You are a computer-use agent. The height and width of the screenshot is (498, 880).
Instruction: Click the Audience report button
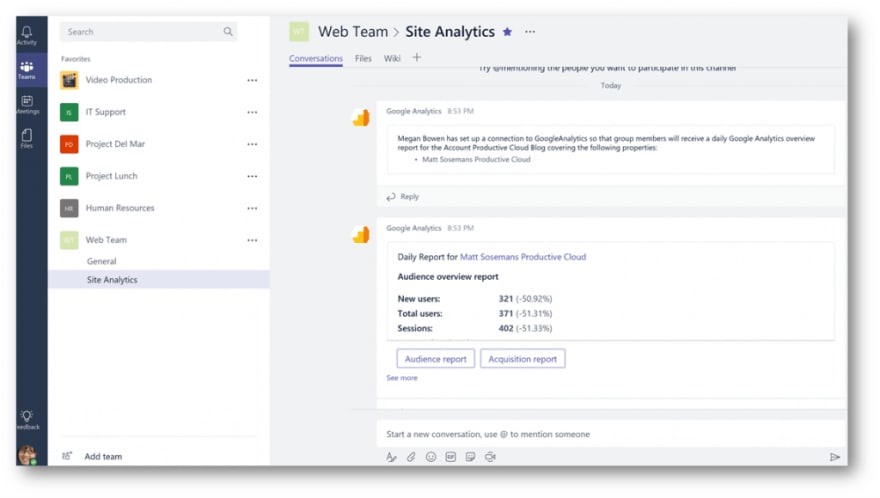436,359
